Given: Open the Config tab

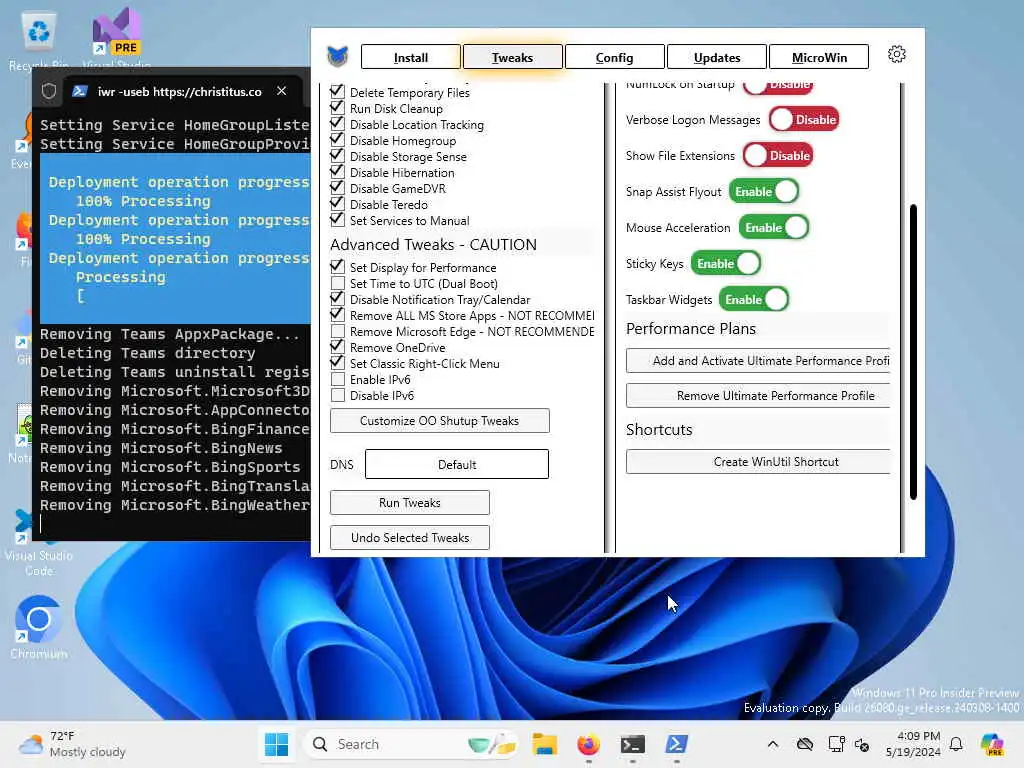Looking at the screenshot, I should pyautogui.click(x=615, y=57).
